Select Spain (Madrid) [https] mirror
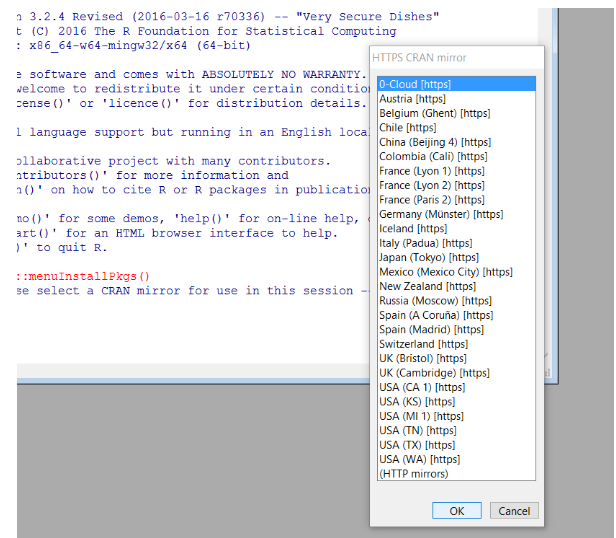The width and height of the screenshot is (616, 538). pos(456,329)
